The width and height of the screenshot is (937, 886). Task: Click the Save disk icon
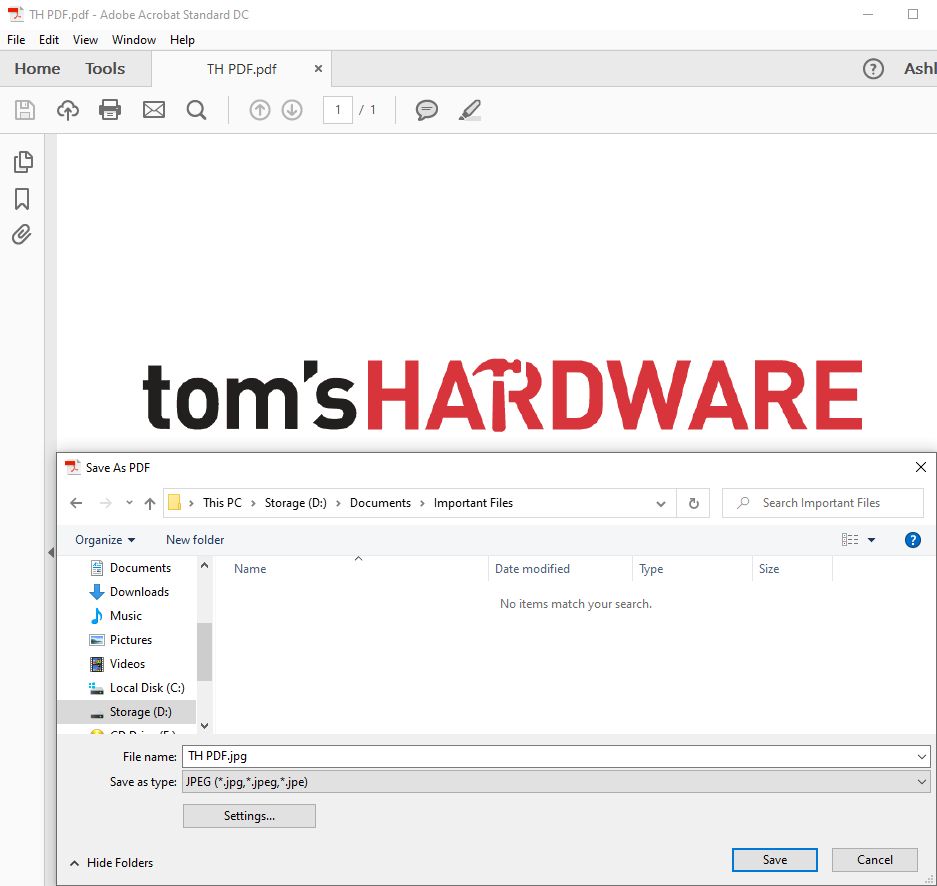[x=24, y=110]
